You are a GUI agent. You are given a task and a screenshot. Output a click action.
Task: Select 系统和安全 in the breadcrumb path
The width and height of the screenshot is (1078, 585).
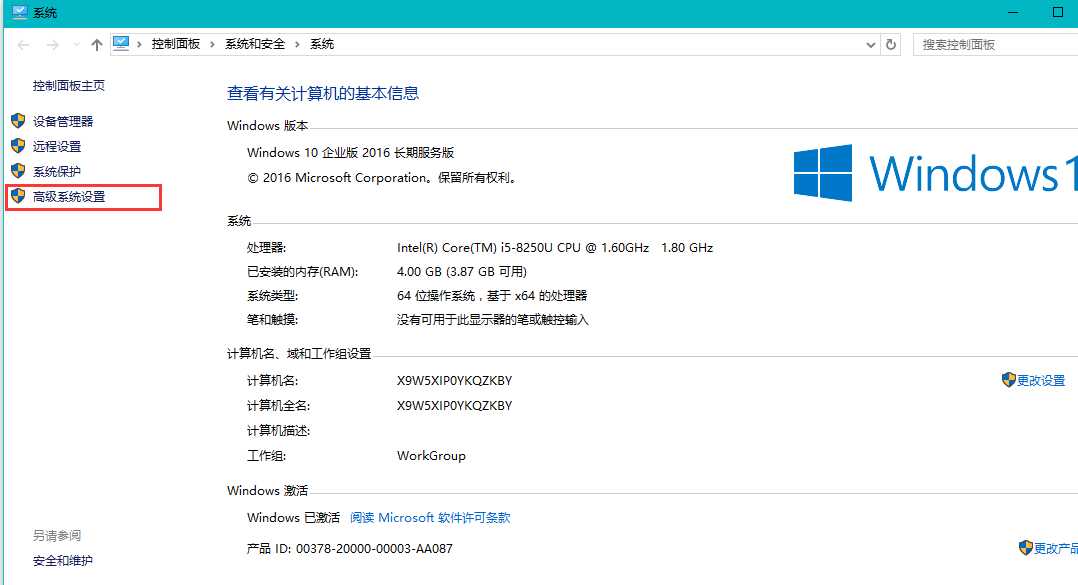click(254, 44)
